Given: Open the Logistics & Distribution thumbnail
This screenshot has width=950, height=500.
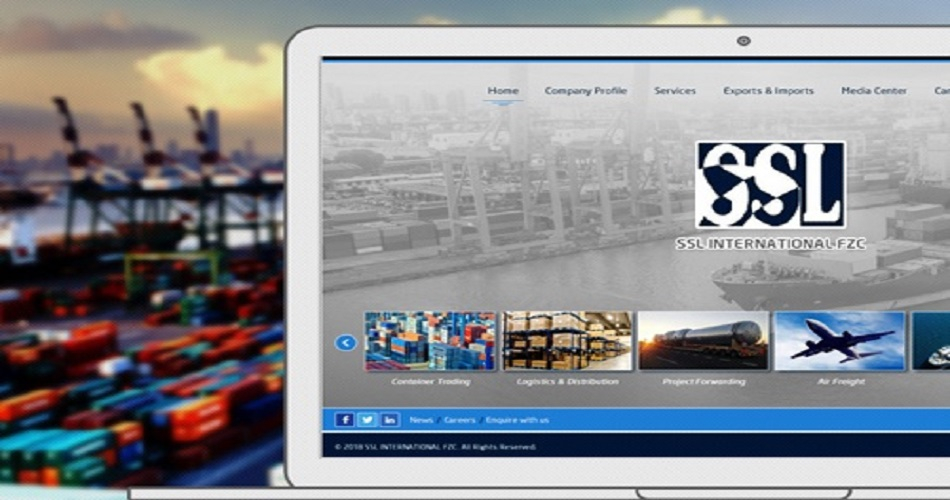Looking at the screenshot, I should click(567, 341).
